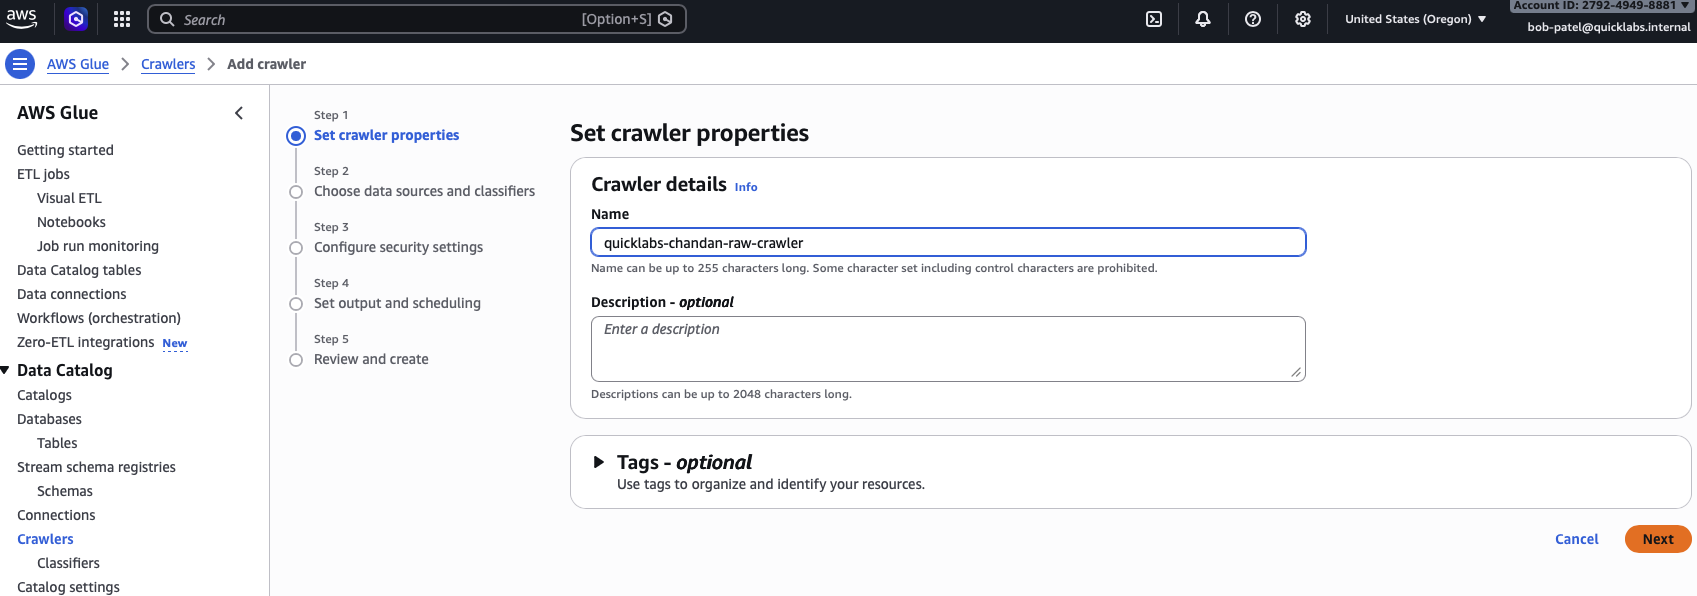Open the AWS home logo
Image resolution: width=1697 pixels, height=596 pixels.
pos(22,18)
